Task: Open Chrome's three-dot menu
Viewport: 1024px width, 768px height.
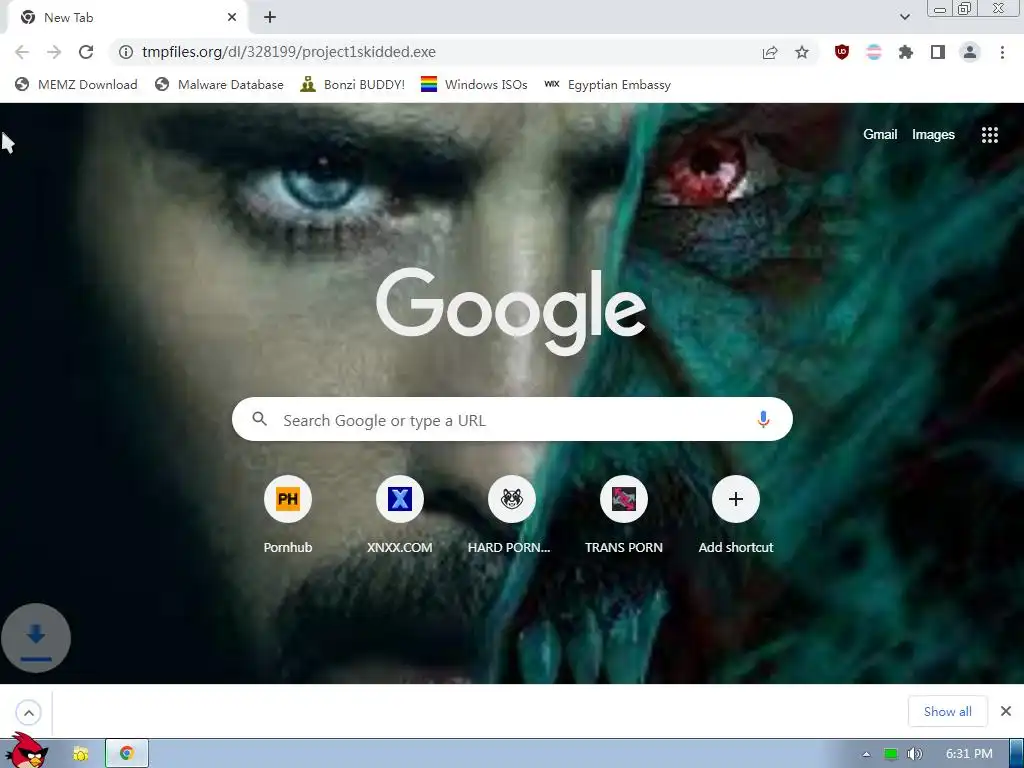Action: 1002,52
